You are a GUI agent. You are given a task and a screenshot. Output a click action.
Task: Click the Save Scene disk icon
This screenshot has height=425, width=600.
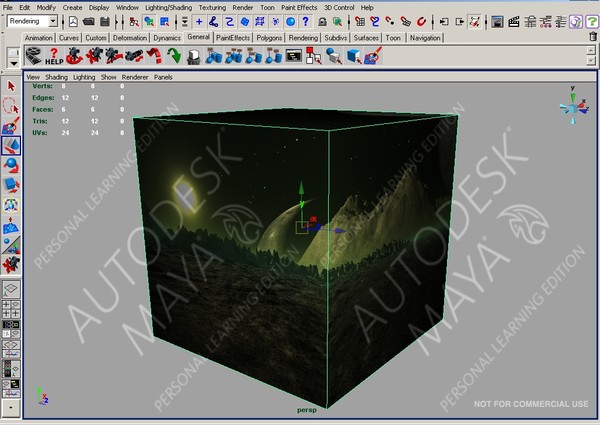click(104, 22)
